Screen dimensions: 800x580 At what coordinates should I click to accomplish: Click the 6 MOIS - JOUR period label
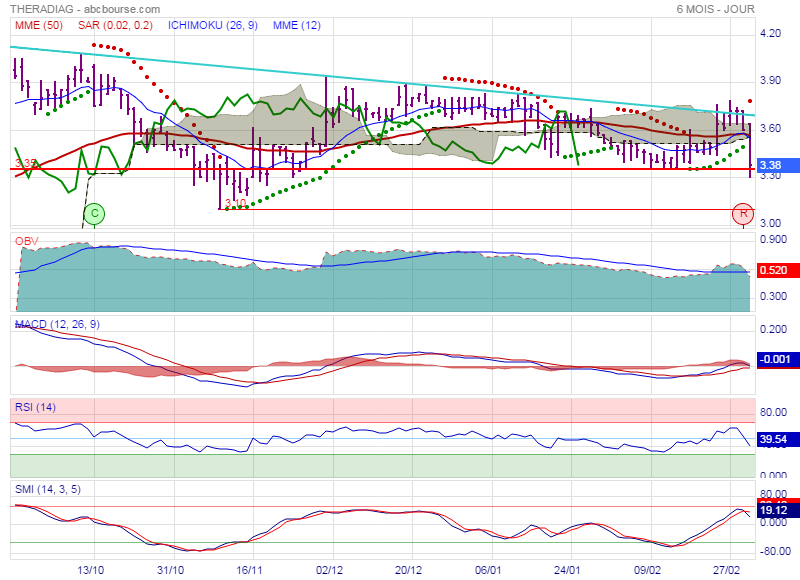[720, 8]
